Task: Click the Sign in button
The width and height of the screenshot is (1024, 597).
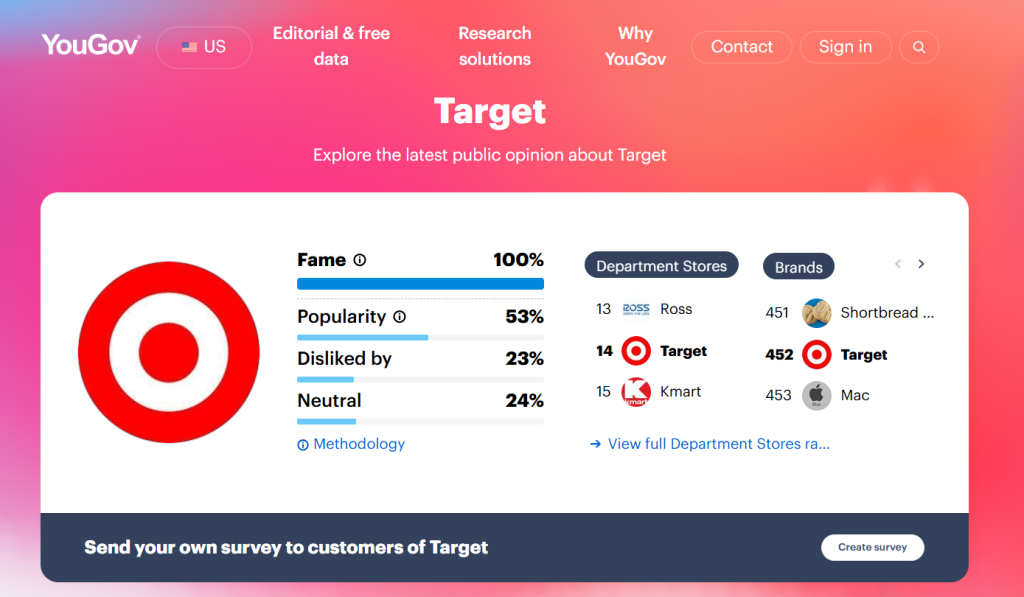Action: coord(845,47)
